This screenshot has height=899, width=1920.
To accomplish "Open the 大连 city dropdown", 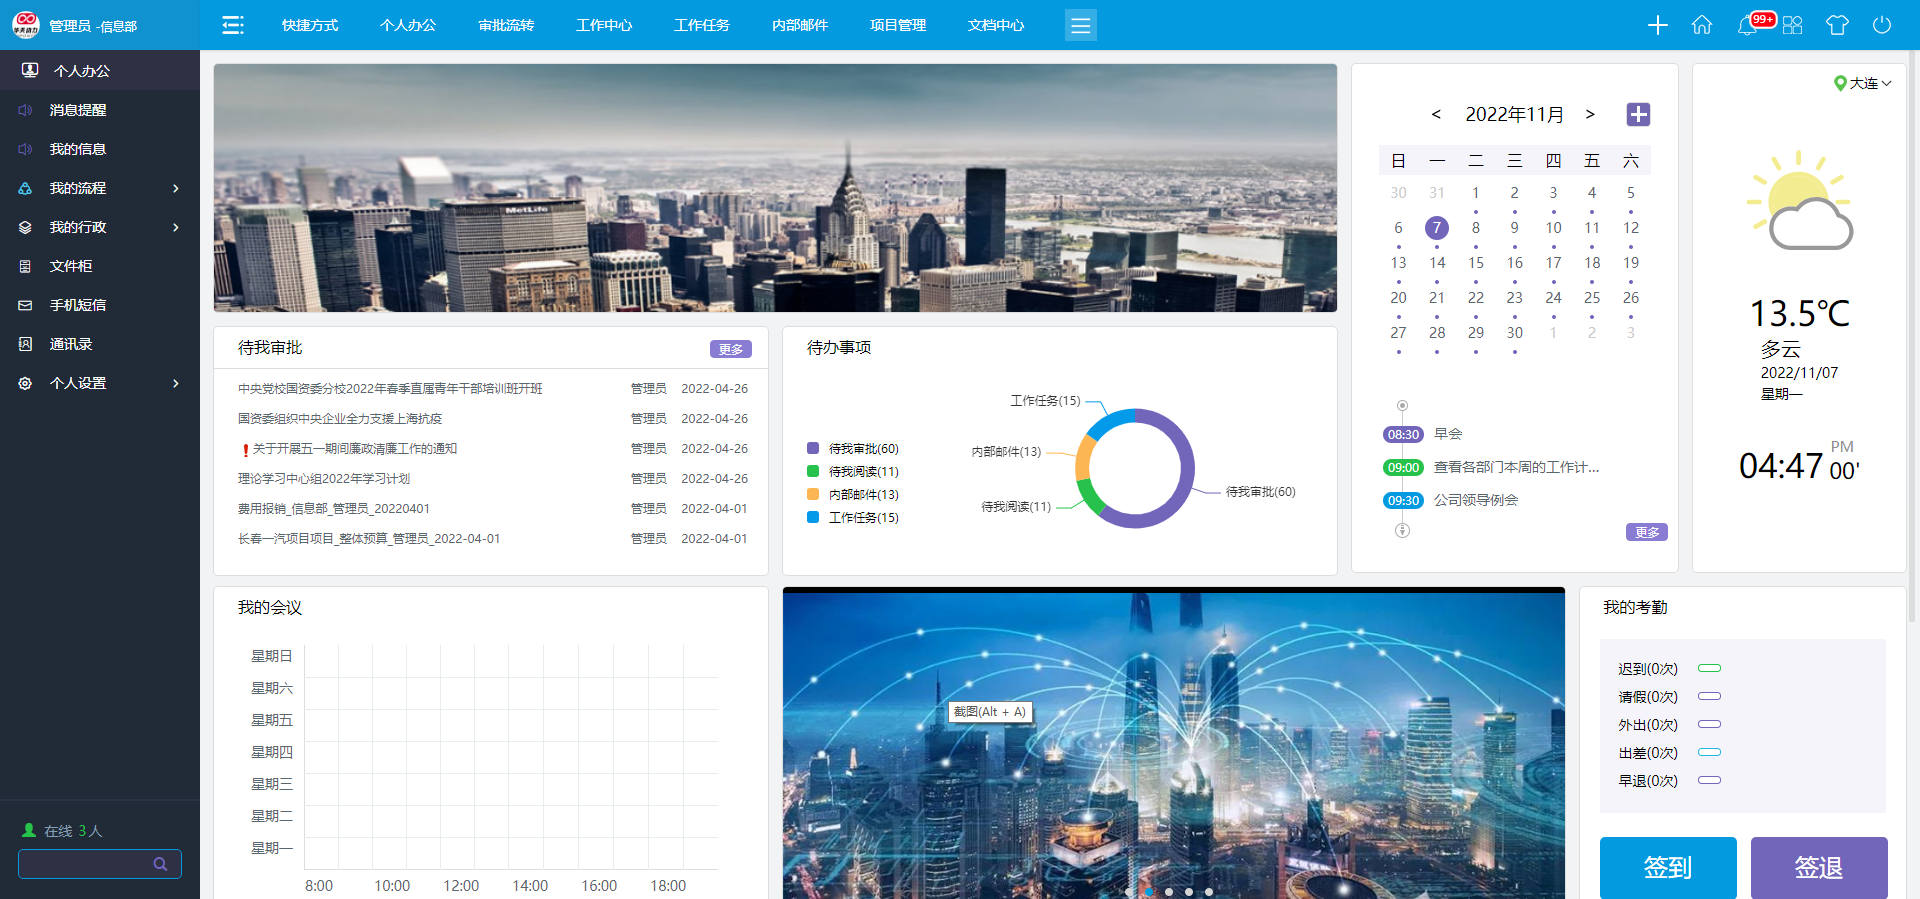I will (x=1863, y=83).
